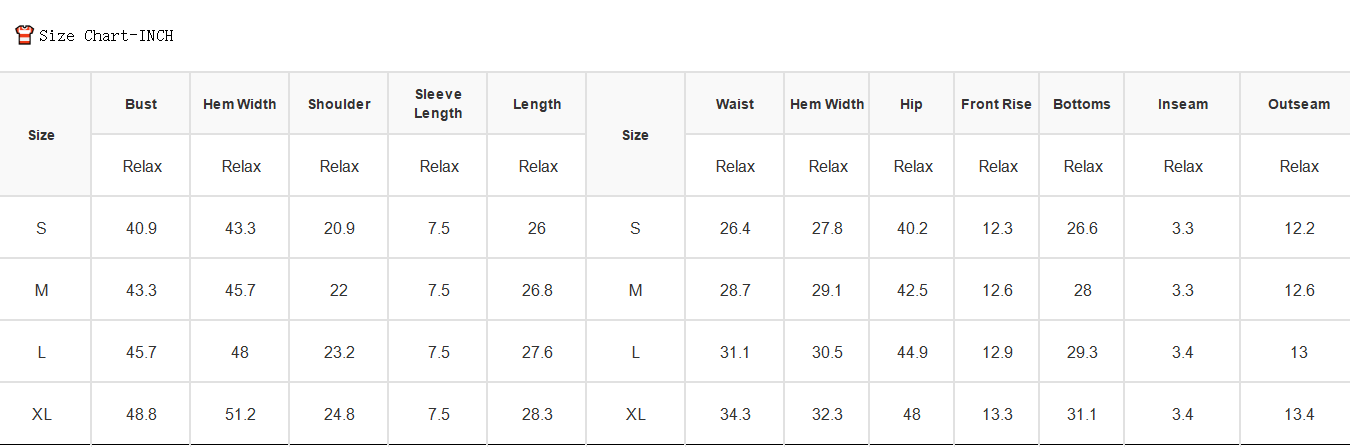Select the XL waist value 34.3
Viewport: 1350px width, 447px height.
tap(735, 414)
